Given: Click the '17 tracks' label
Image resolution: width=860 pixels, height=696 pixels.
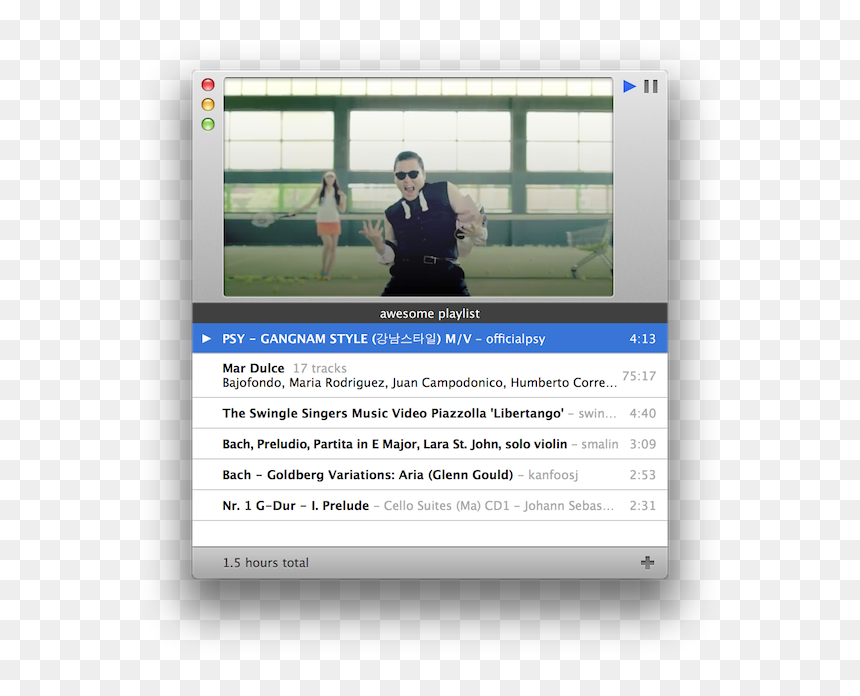Looking at the screenshot, I should (320, 368).
